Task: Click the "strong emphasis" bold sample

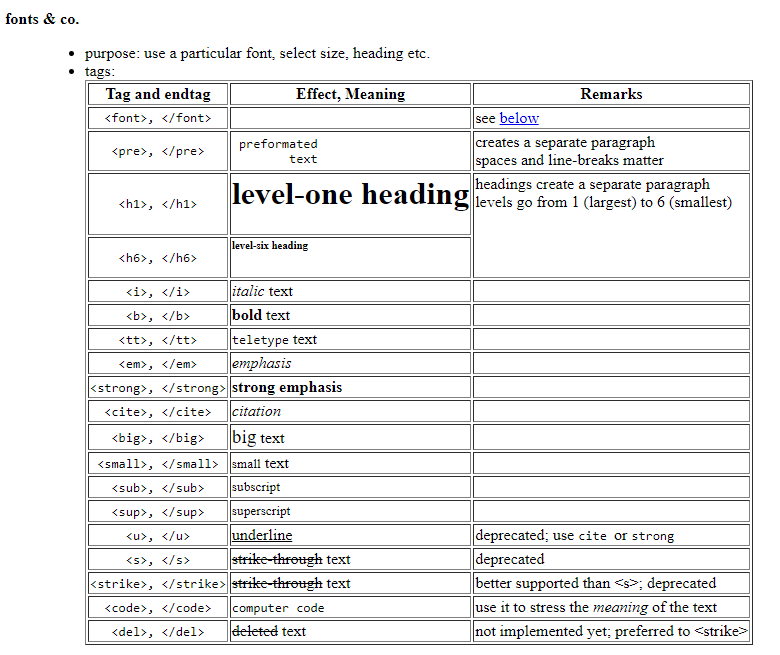Action: coord(287,387)
